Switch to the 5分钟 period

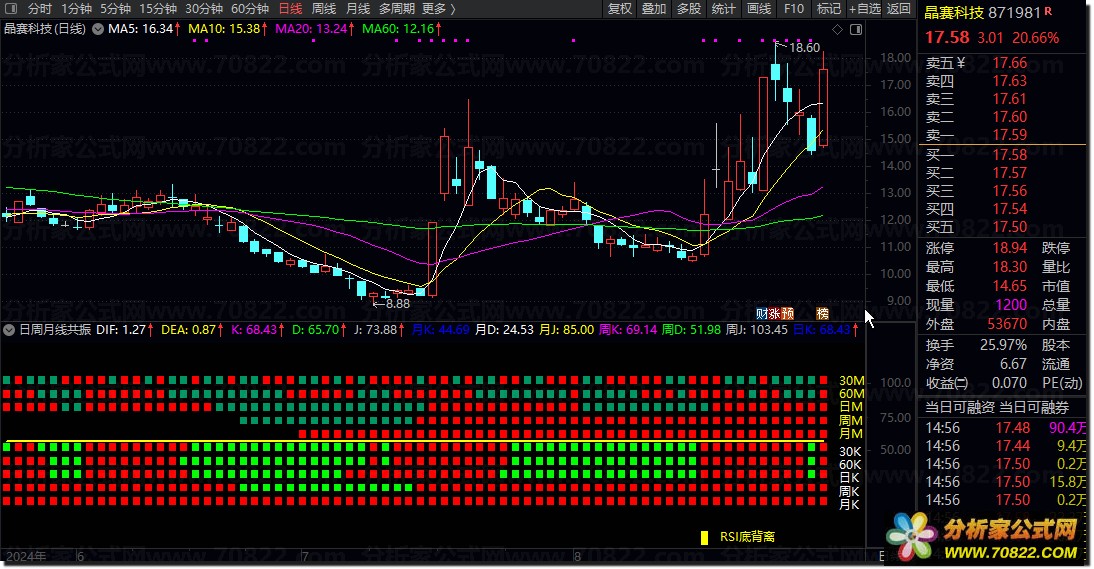tap(115, 9)
